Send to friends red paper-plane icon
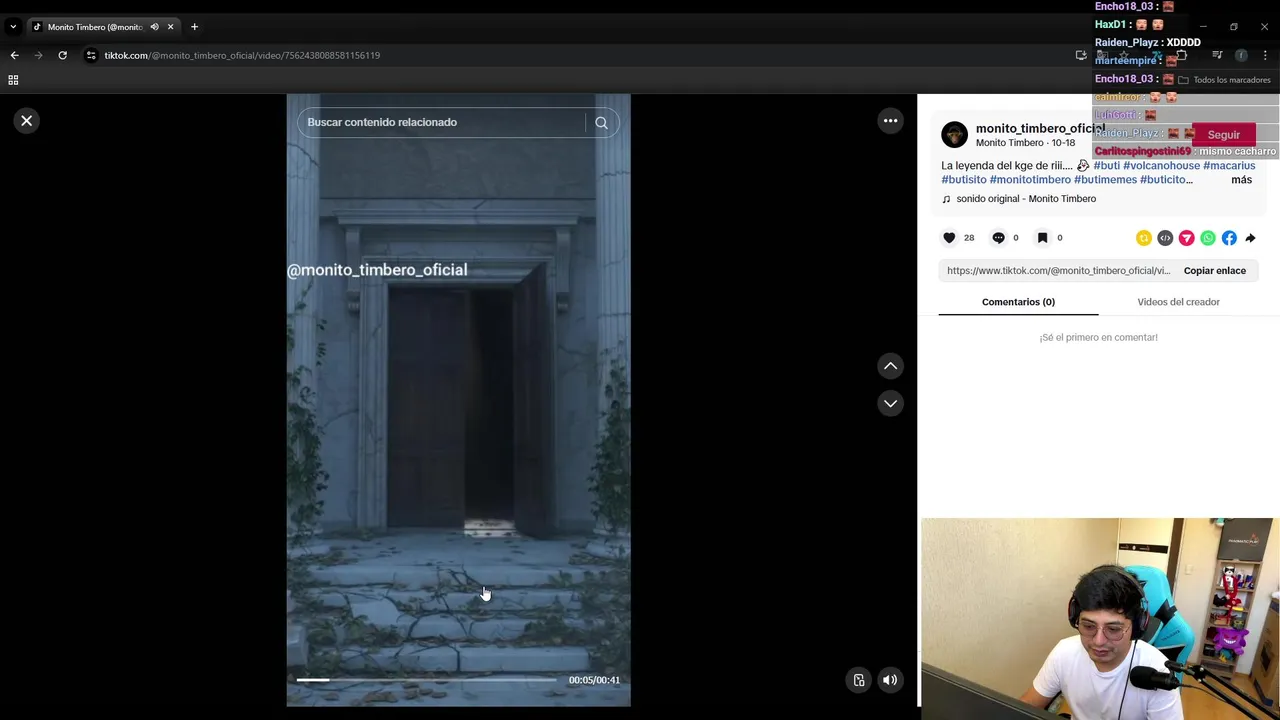Viewport: 1280px width, 720px height. click(1186, 238)
